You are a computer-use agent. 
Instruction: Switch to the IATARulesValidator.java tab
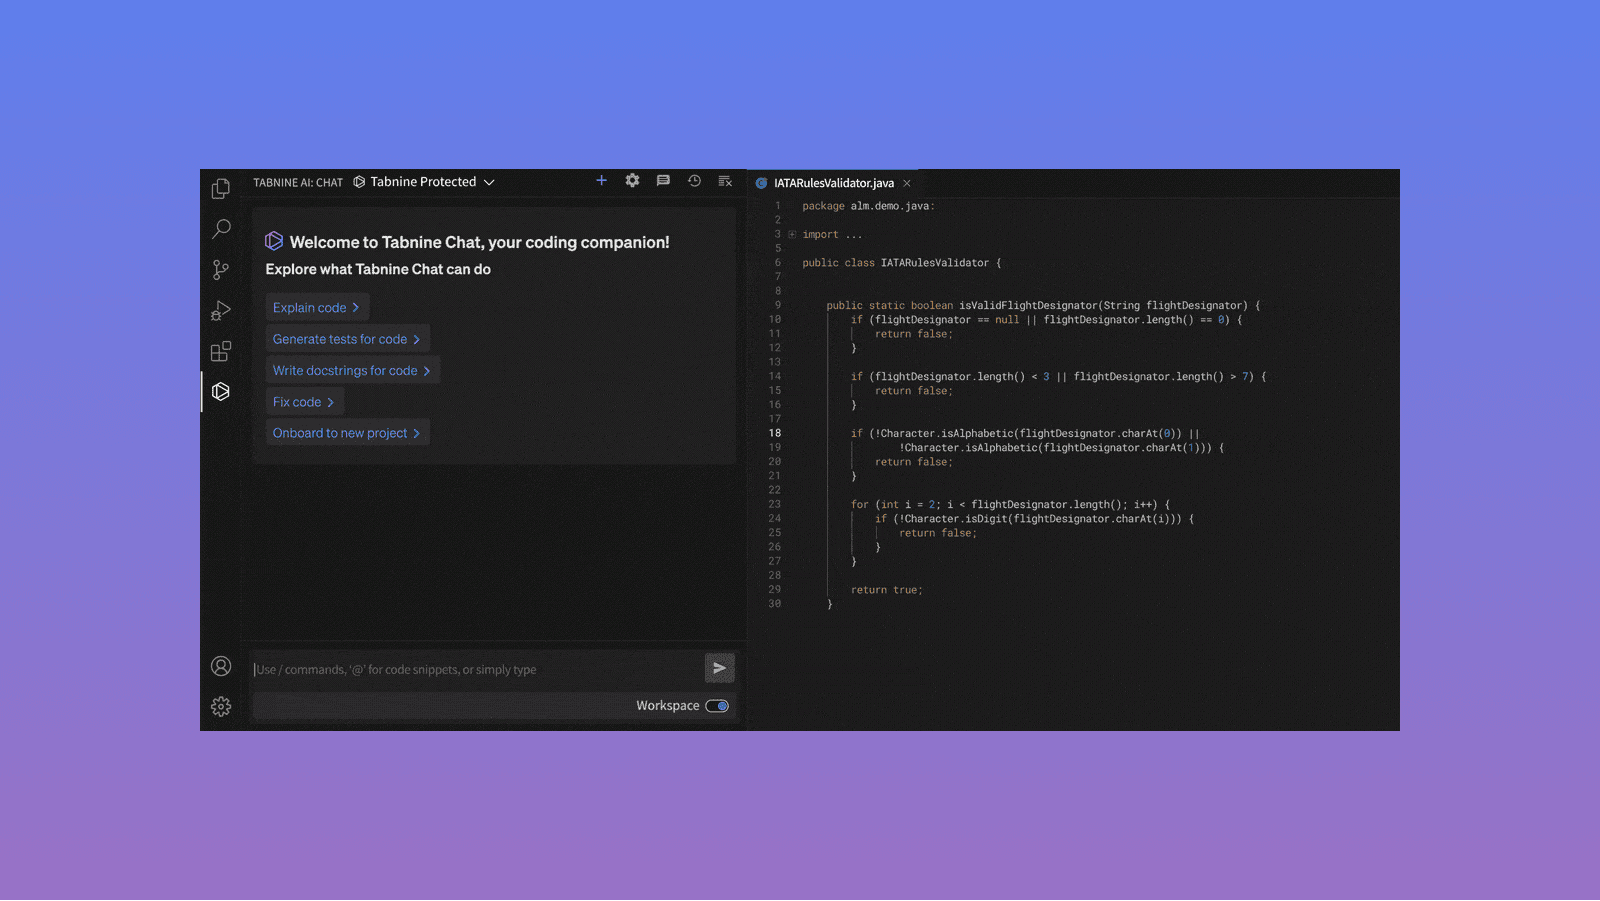[834, 183]
